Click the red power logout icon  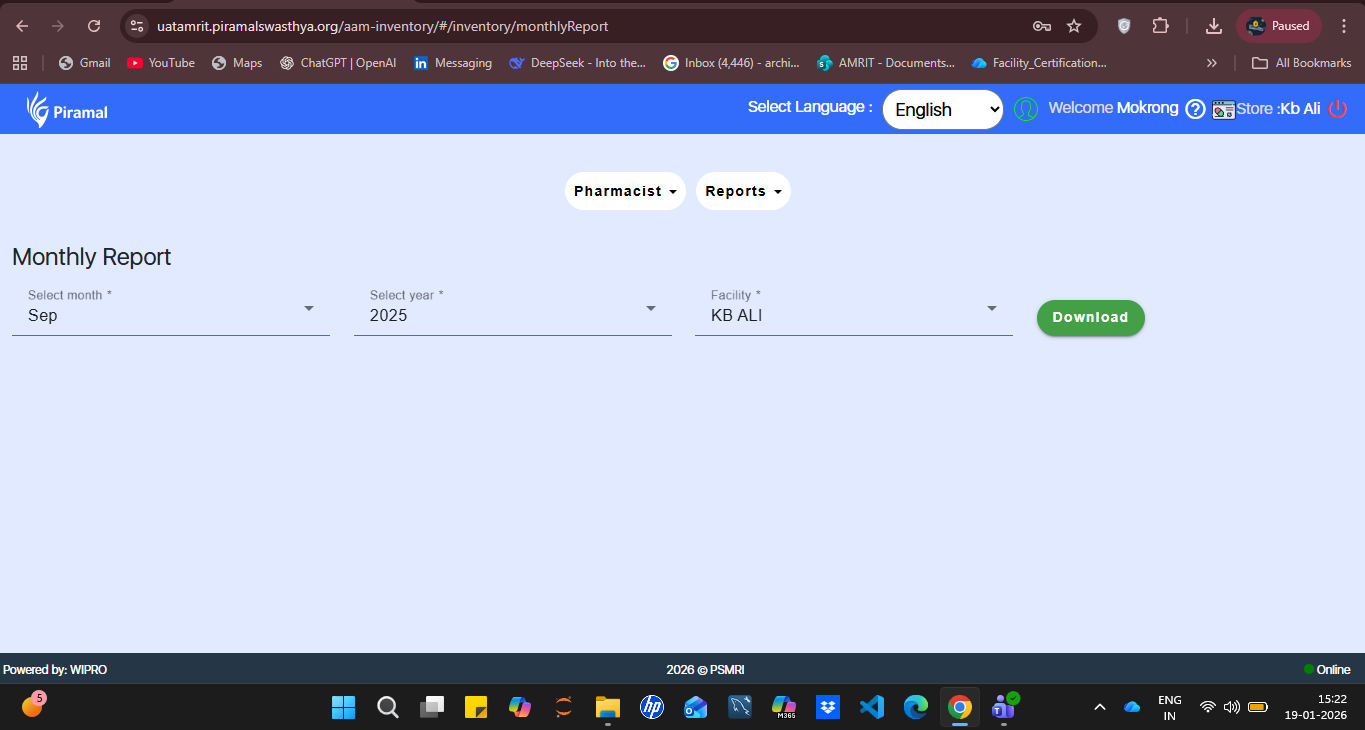tap(1337, 109)
